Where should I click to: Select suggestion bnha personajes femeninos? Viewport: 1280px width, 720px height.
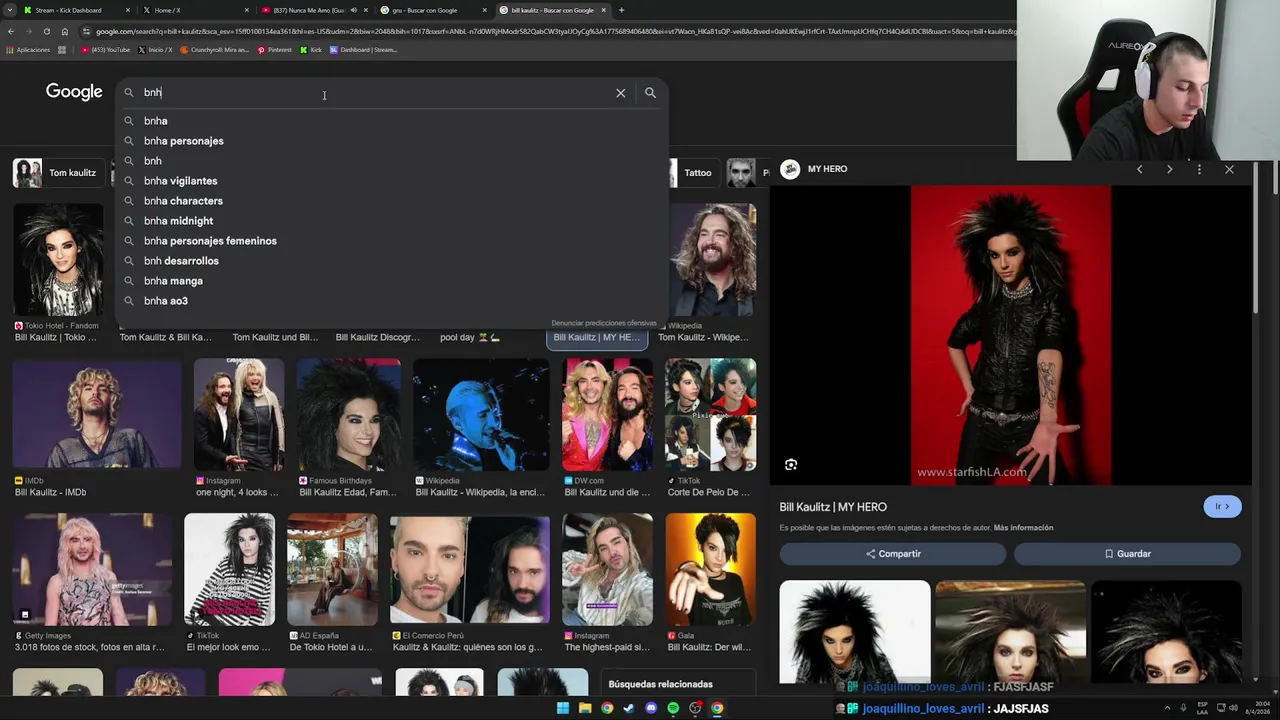coord(392,241)
